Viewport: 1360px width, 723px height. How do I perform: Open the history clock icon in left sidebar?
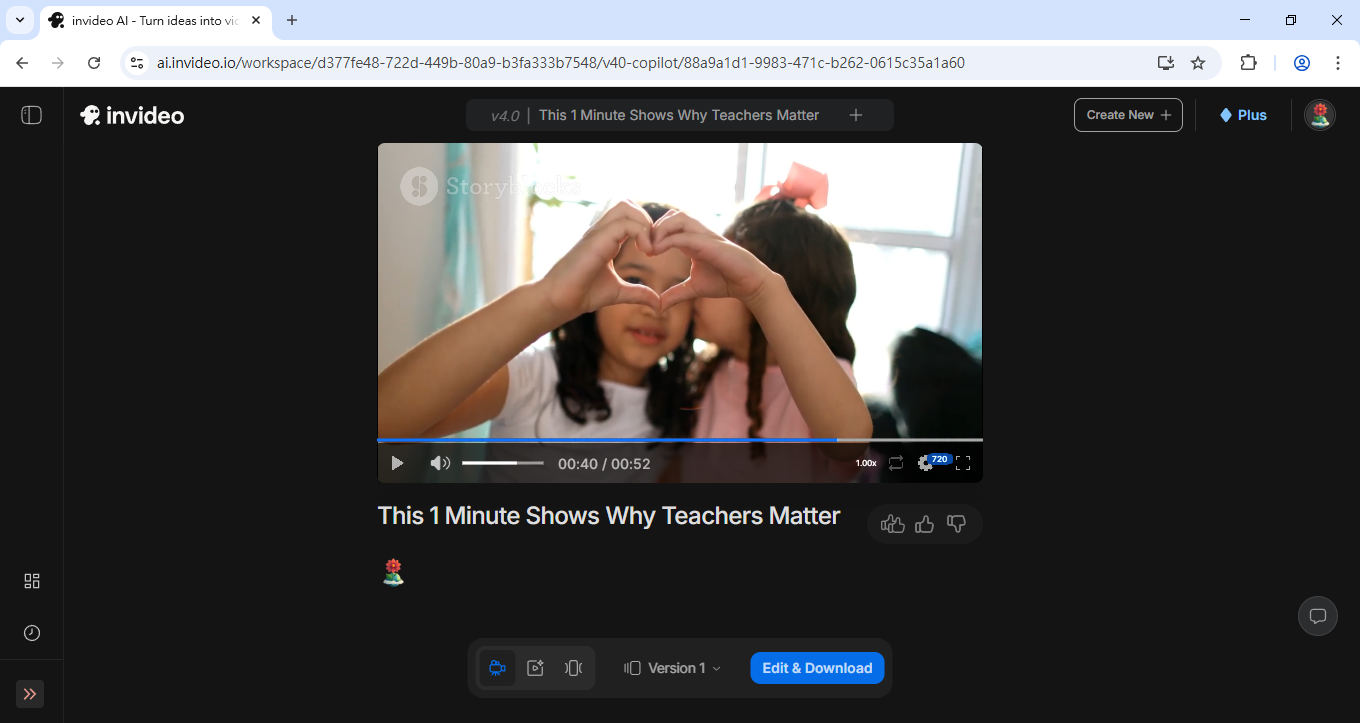click(x=31, y=632)
